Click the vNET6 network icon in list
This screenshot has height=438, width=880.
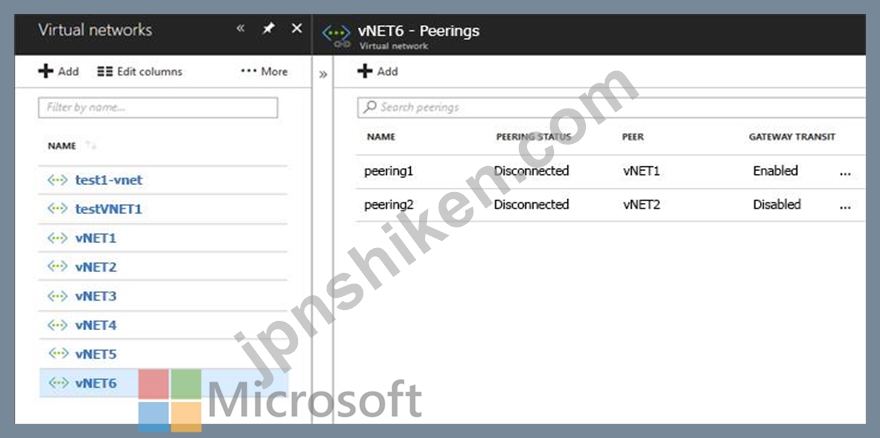pos(57,383)
